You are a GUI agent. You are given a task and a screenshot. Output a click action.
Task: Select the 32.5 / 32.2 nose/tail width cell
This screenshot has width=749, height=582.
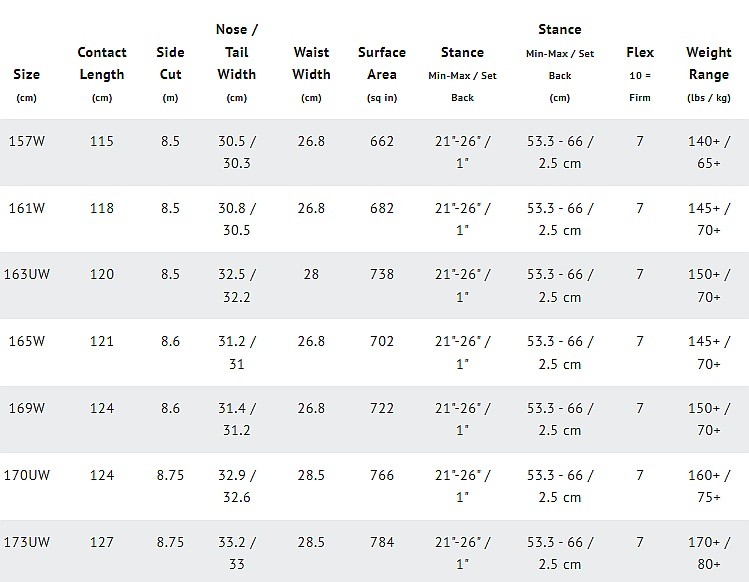tap(237, 285)
